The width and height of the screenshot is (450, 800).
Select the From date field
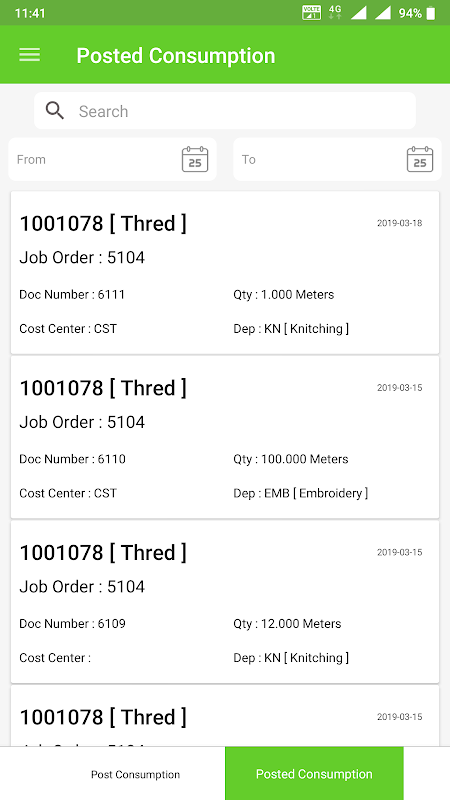(113, 159)
